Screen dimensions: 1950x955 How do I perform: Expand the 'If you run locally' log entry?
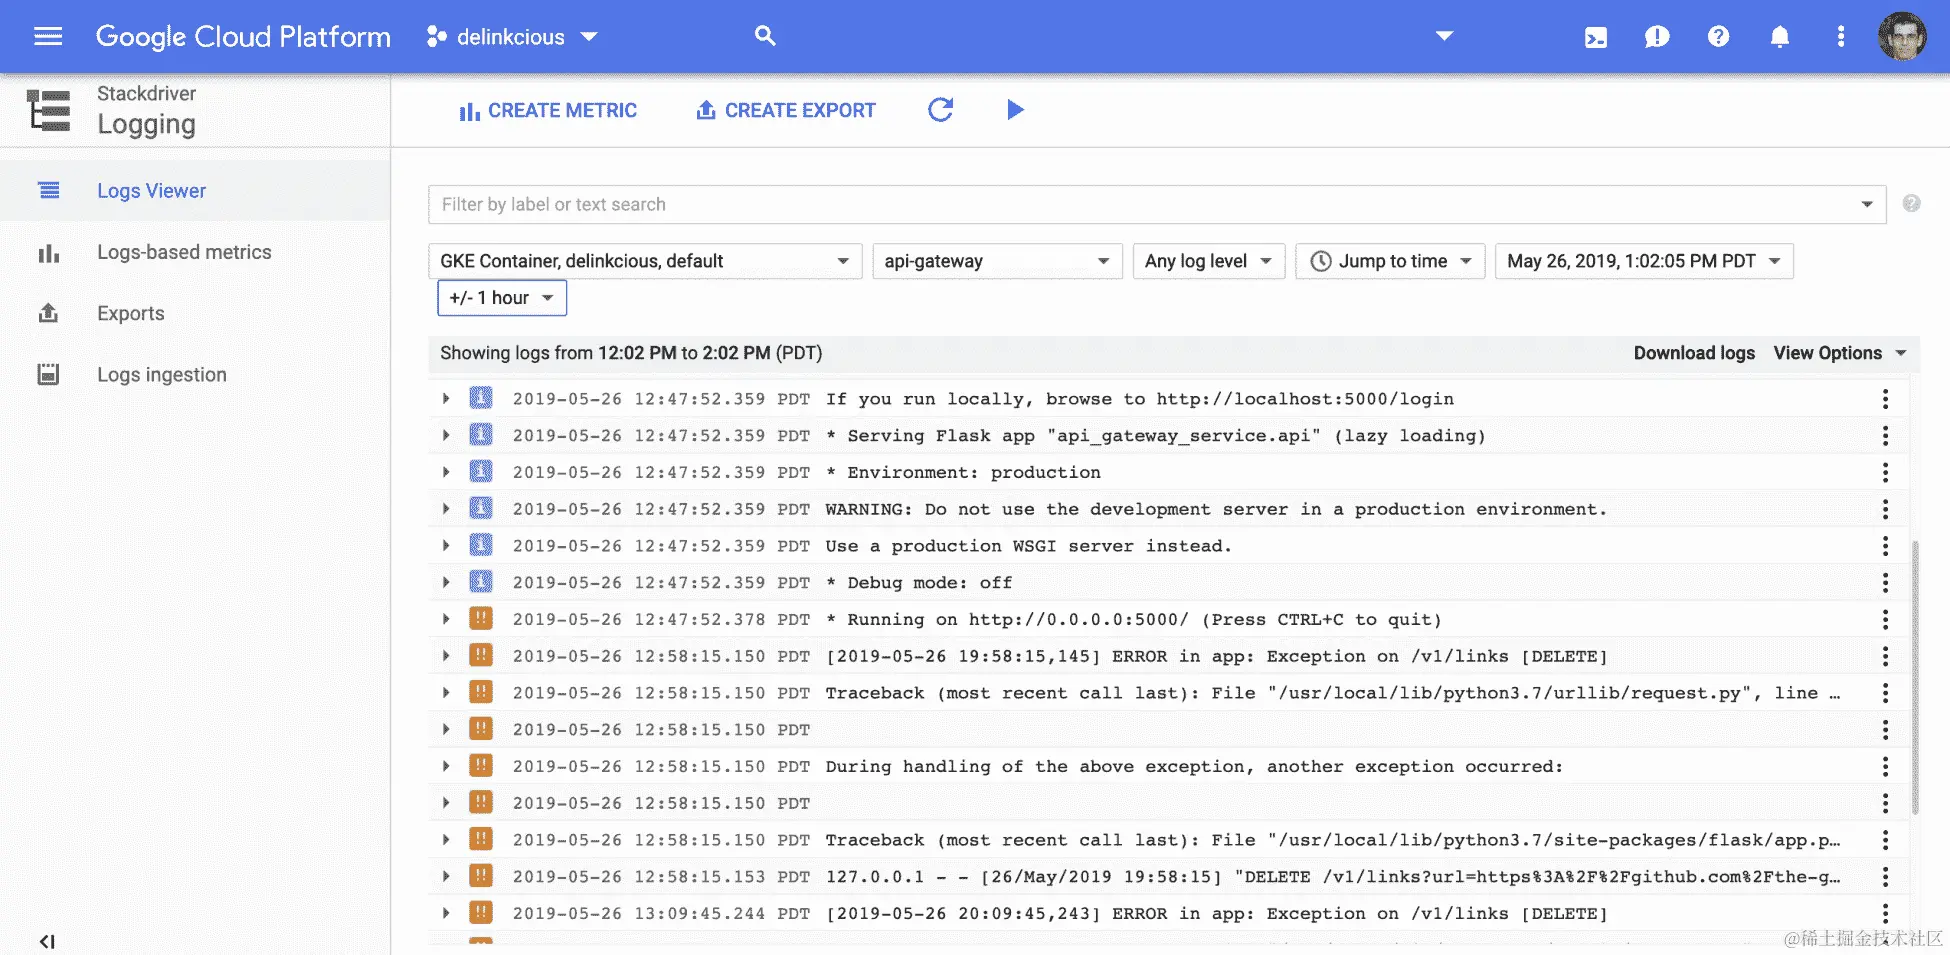(x=446, y=399)
